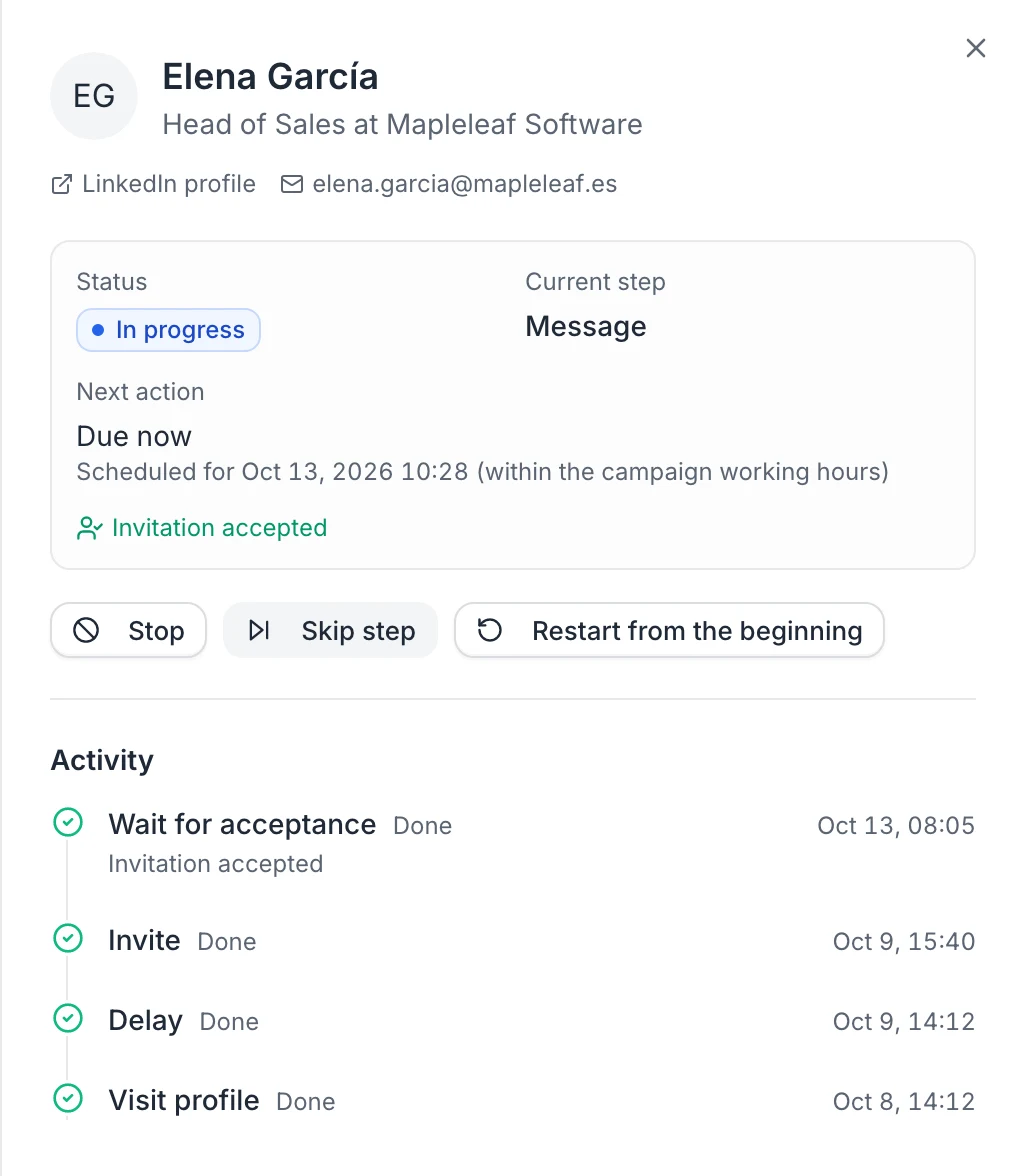Viewport: 1024px width, 1176px height.
Task: Click the green check icon for Invite
Action: coord(68,938)
